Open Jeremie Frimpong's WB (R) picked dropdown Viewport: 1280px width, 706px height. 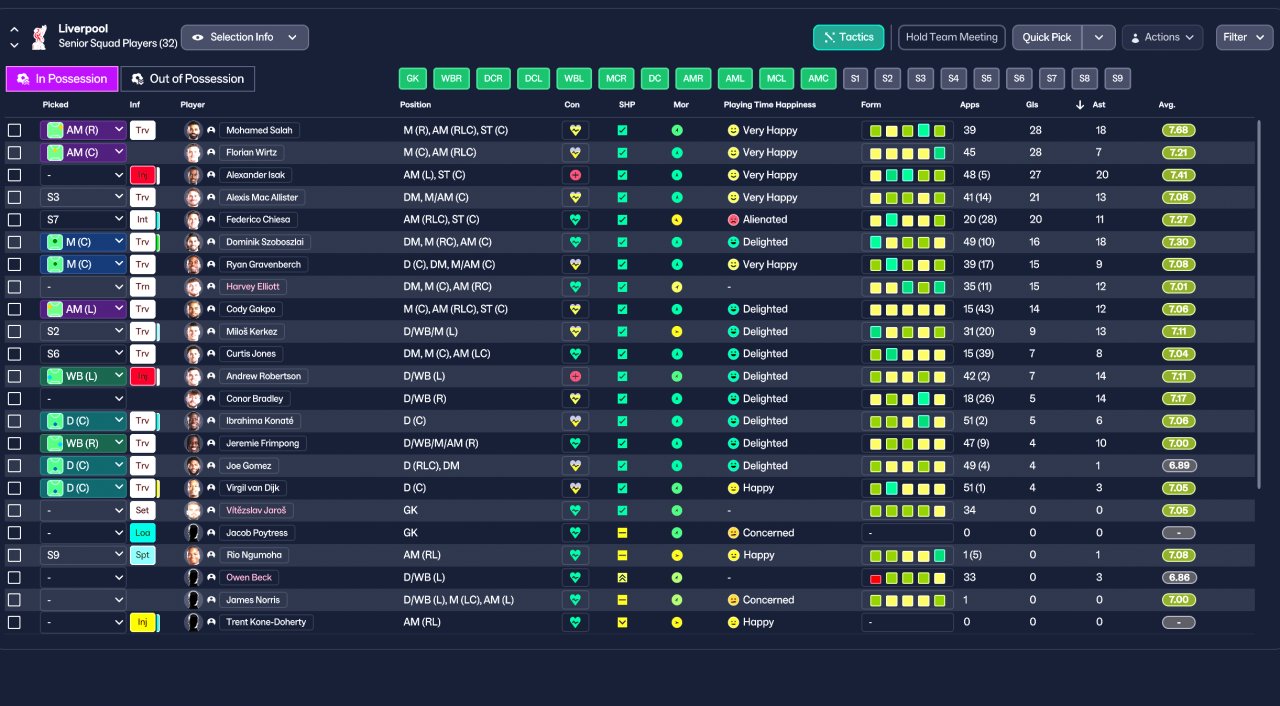coord(83,443)
